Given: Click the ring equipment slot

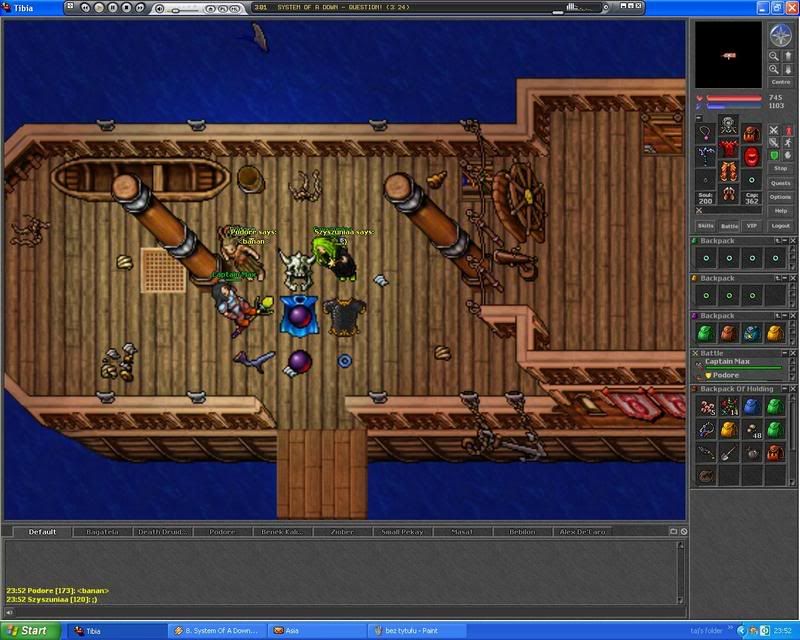Looking at the screenshot, I should pos(706,180).
